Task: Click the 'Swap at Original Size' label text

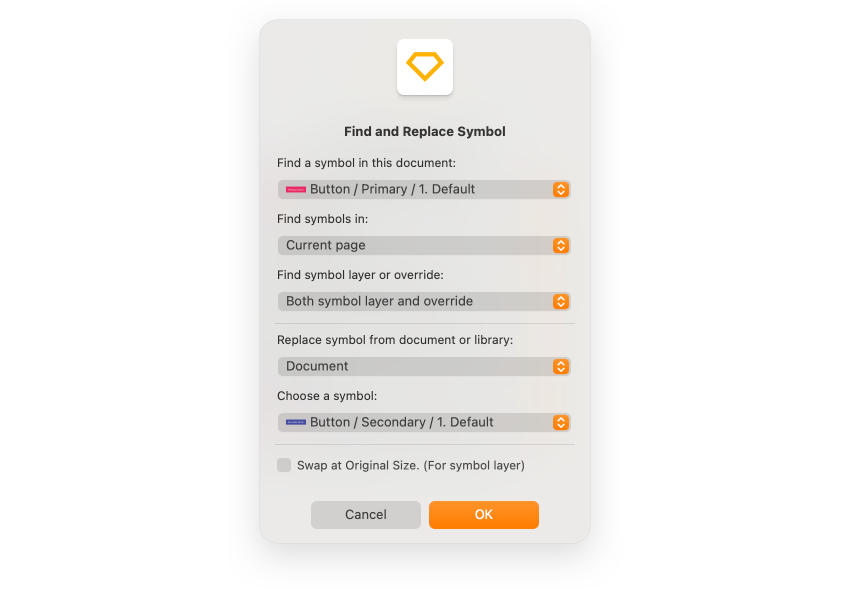Action: point(411,465)
